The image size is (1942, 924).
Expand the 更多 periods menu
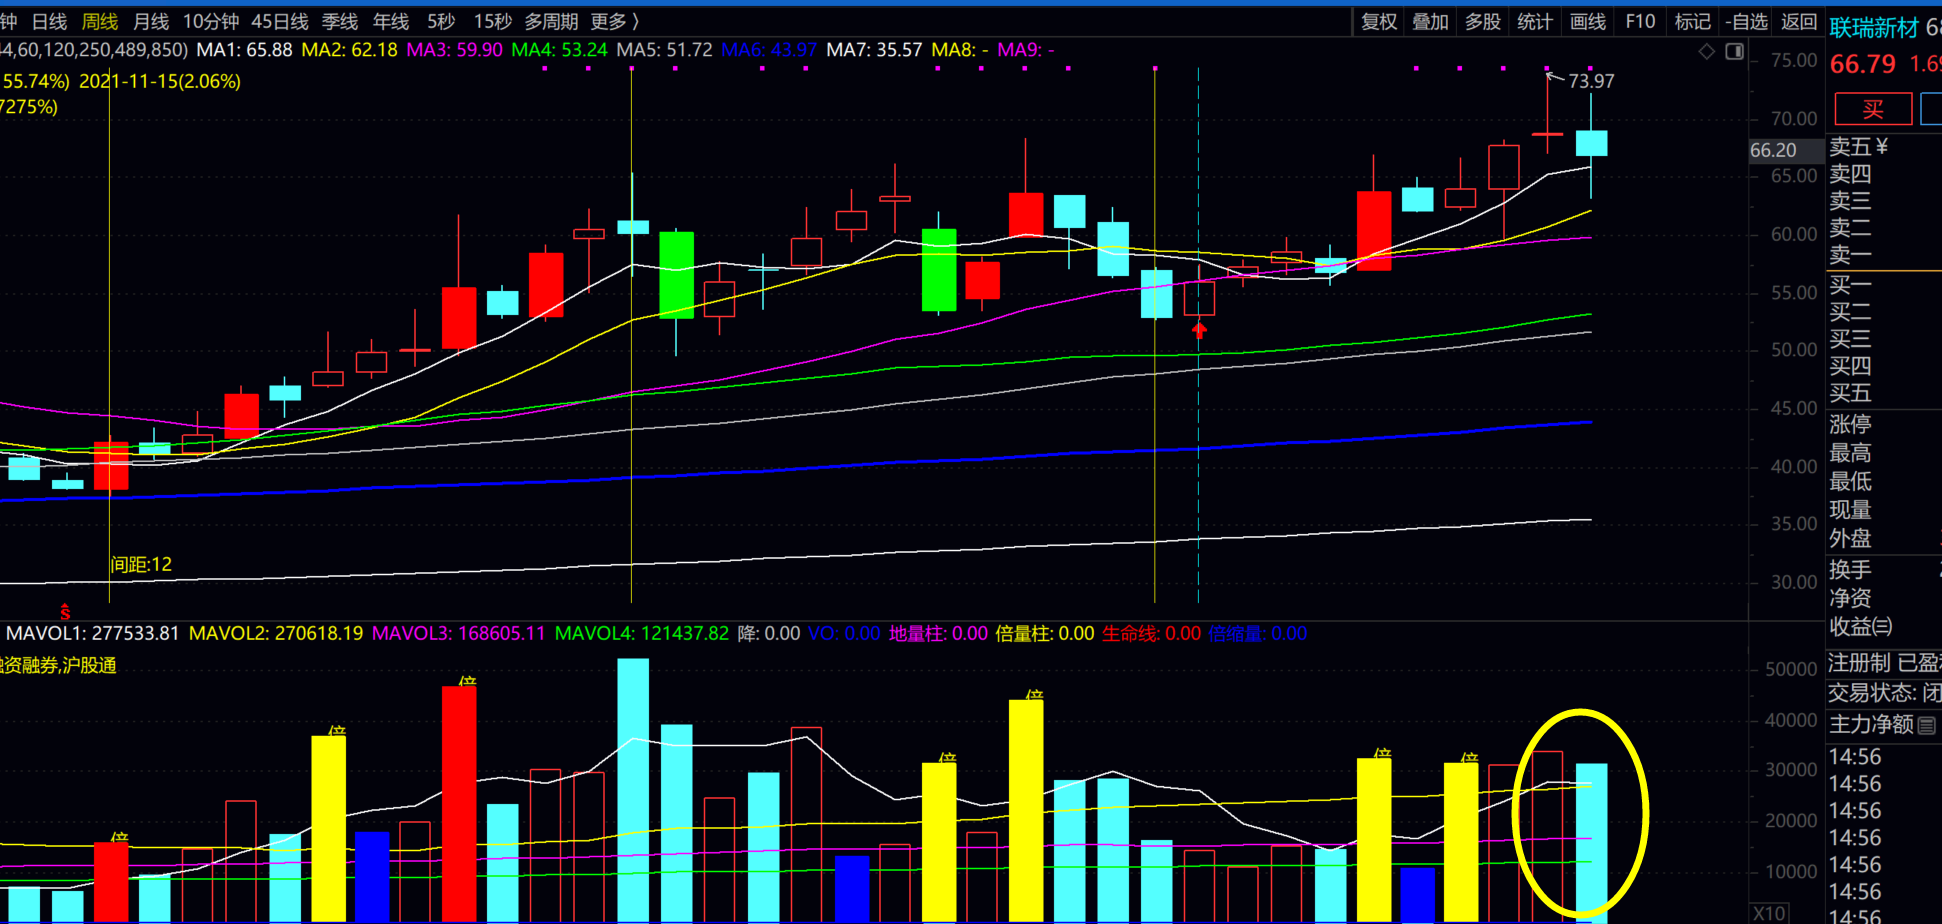coord(614,22)
